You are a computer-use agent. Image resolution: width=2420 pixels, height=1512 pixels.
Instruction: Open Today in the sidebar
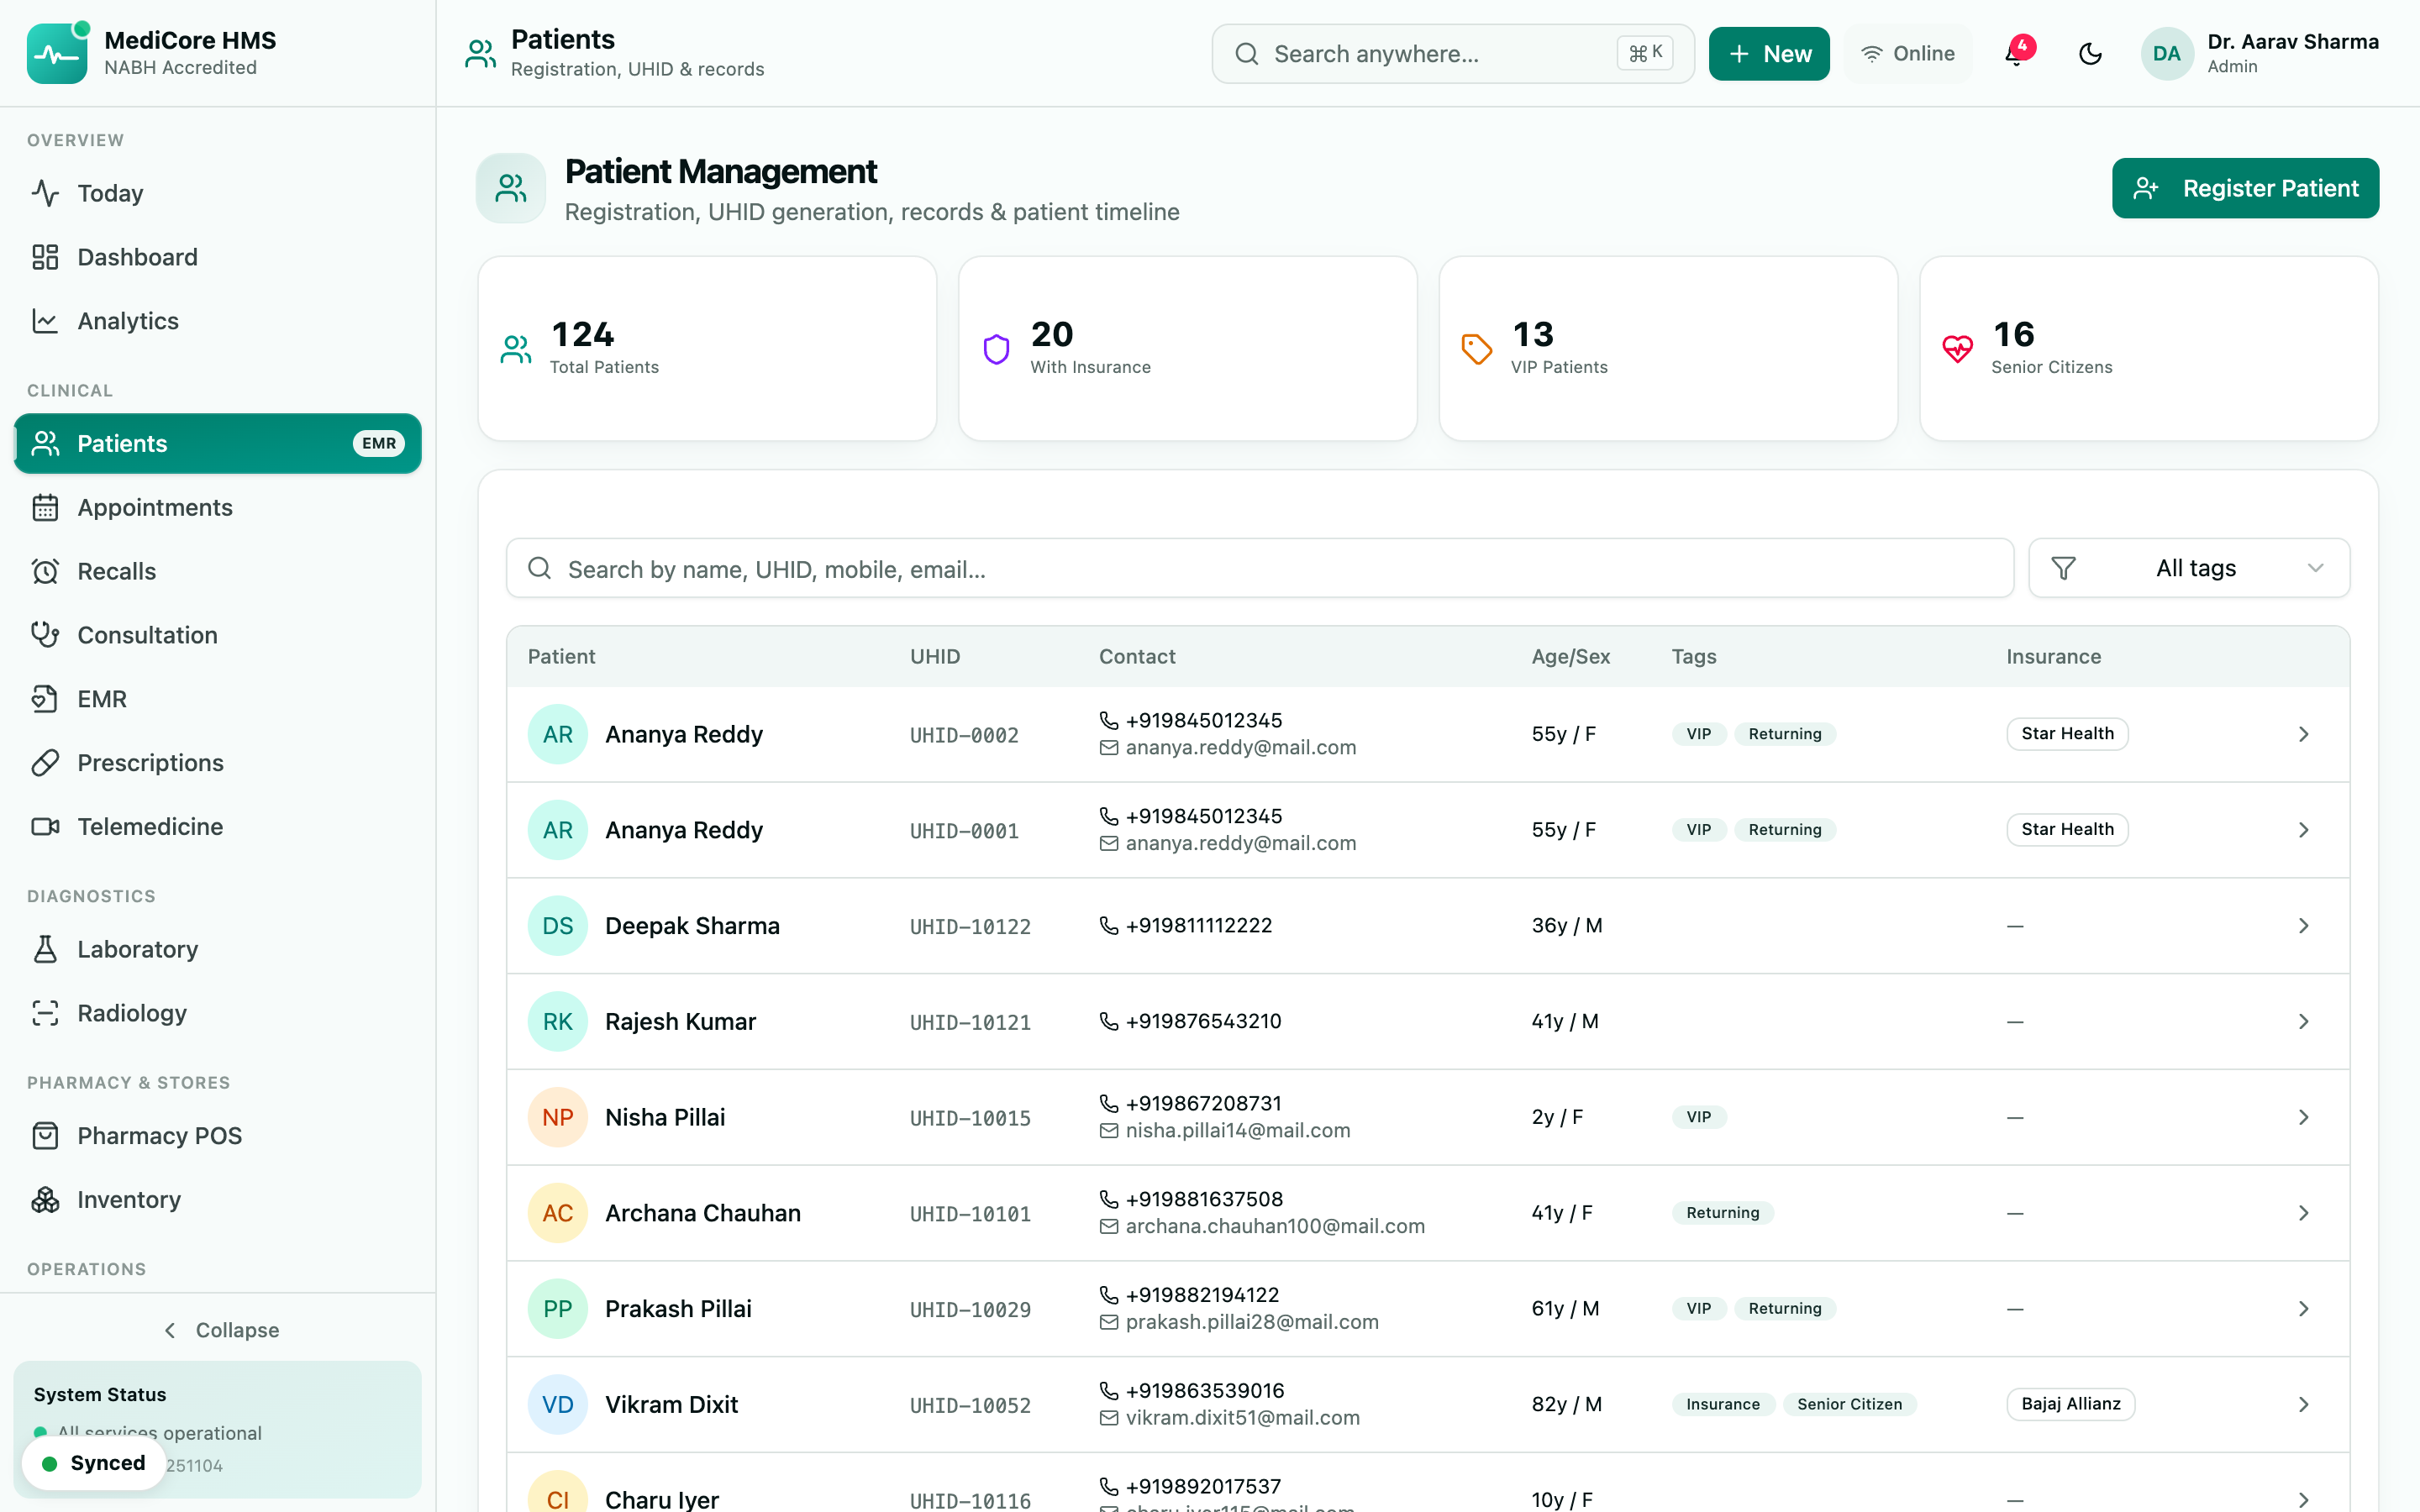point(218,193)
